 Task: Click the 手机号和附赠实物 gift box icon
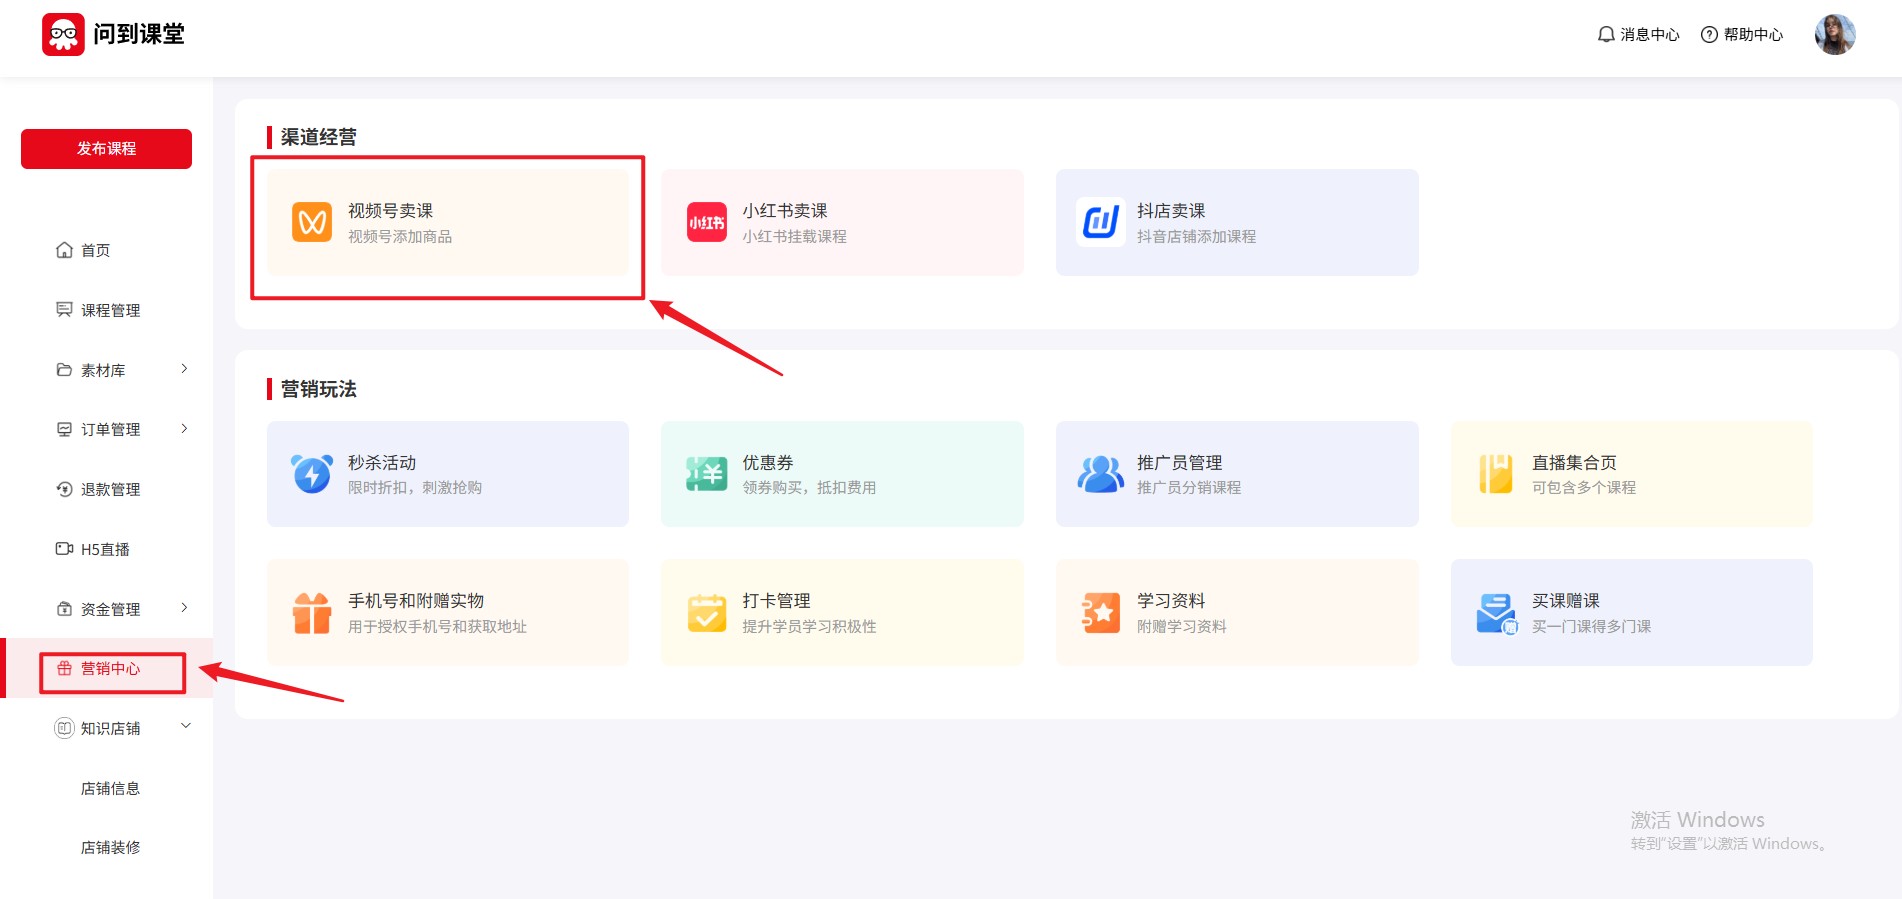point(312,613)
